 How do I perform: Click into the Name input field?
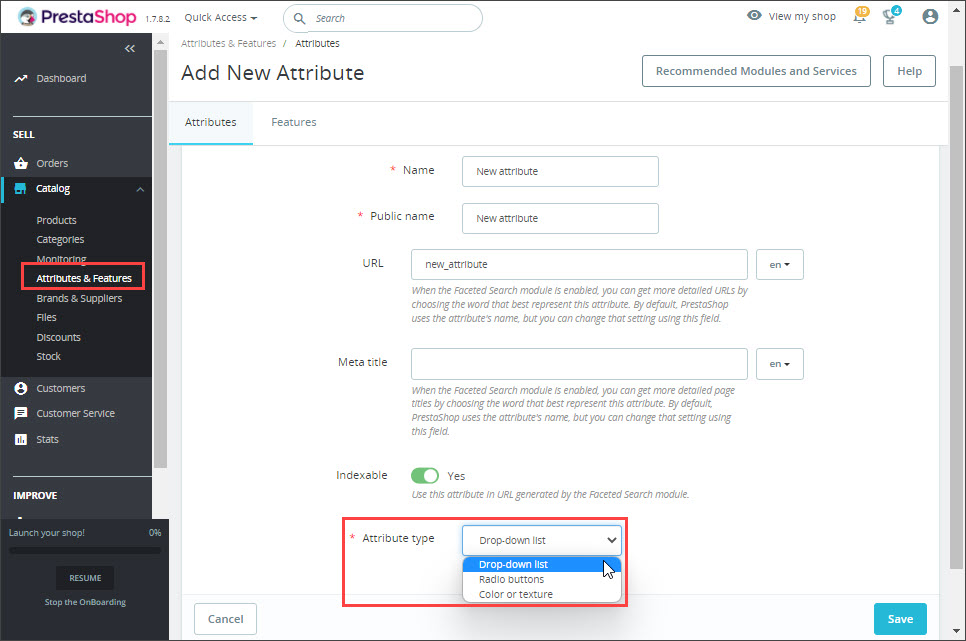point(560,171)
